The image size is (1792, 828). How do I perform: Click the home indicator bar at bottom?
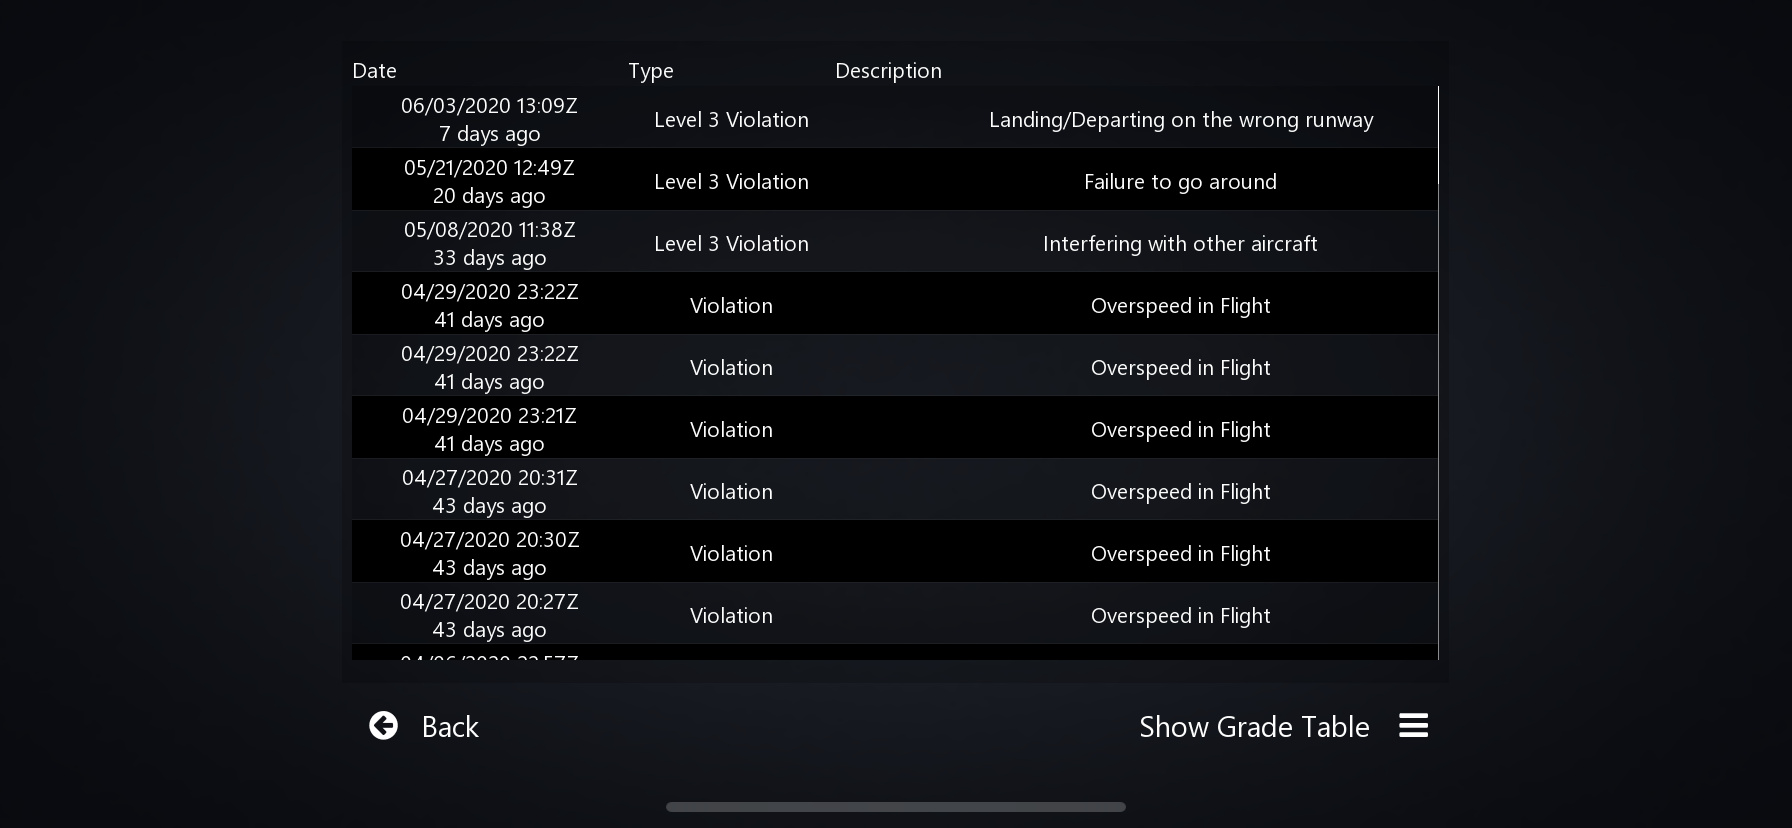[896, 807]
